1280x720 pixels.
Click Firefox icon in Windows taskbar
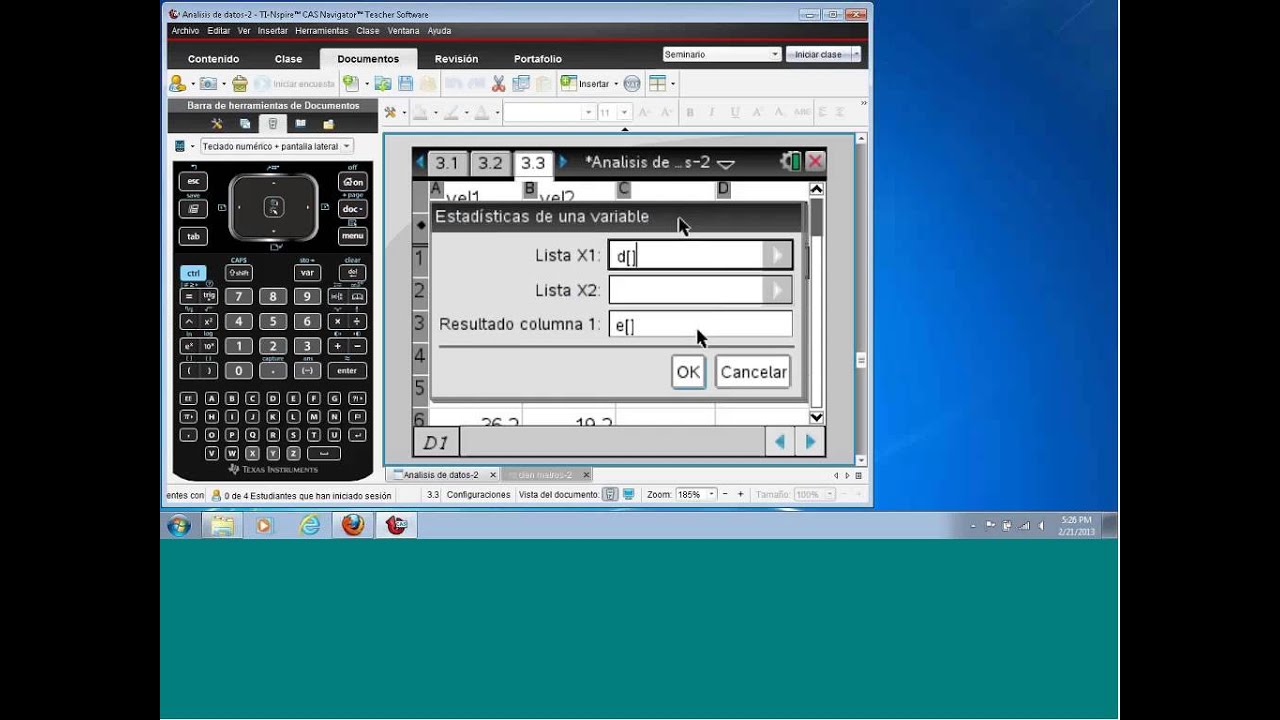point(352,525)
